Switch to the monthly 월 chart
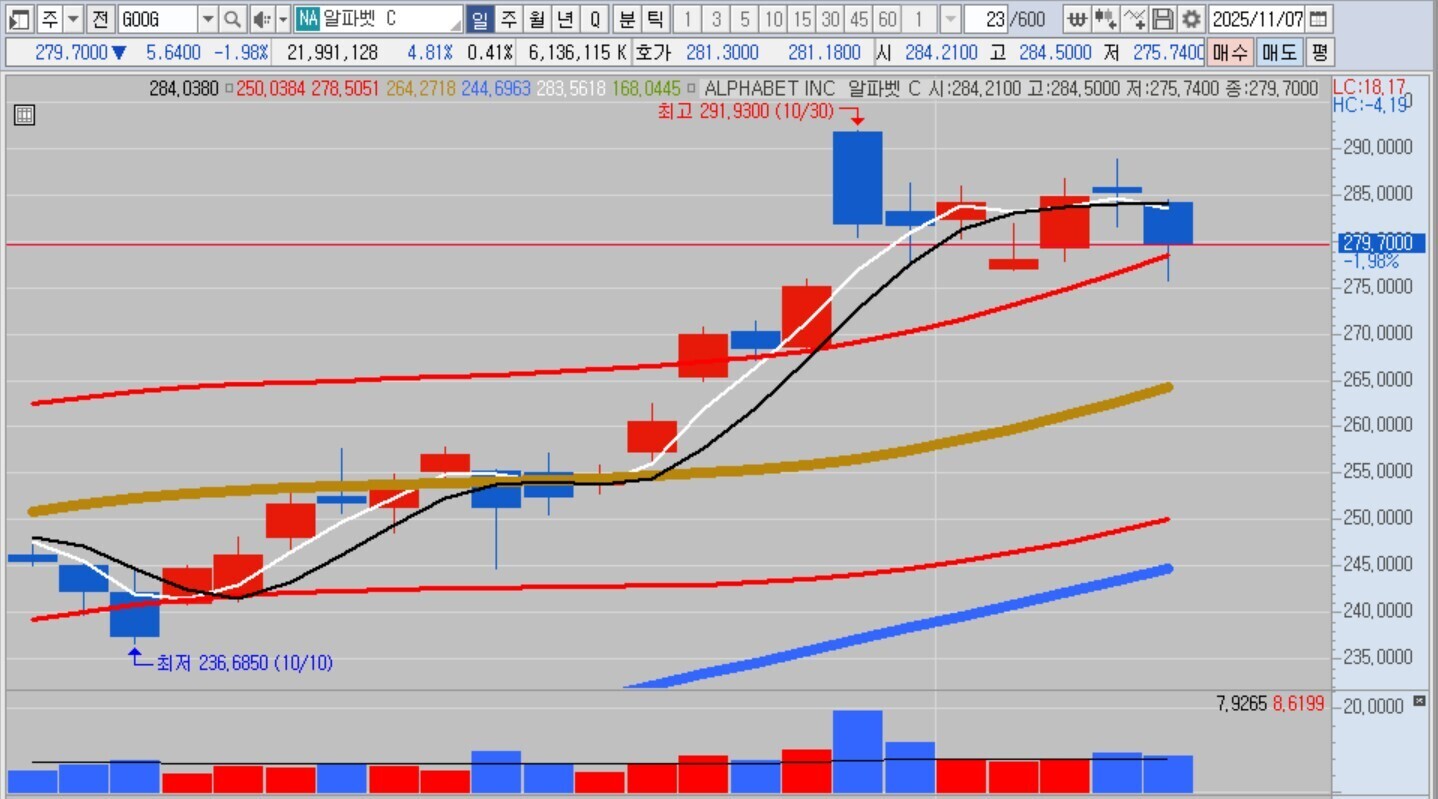 pos(537,19)
